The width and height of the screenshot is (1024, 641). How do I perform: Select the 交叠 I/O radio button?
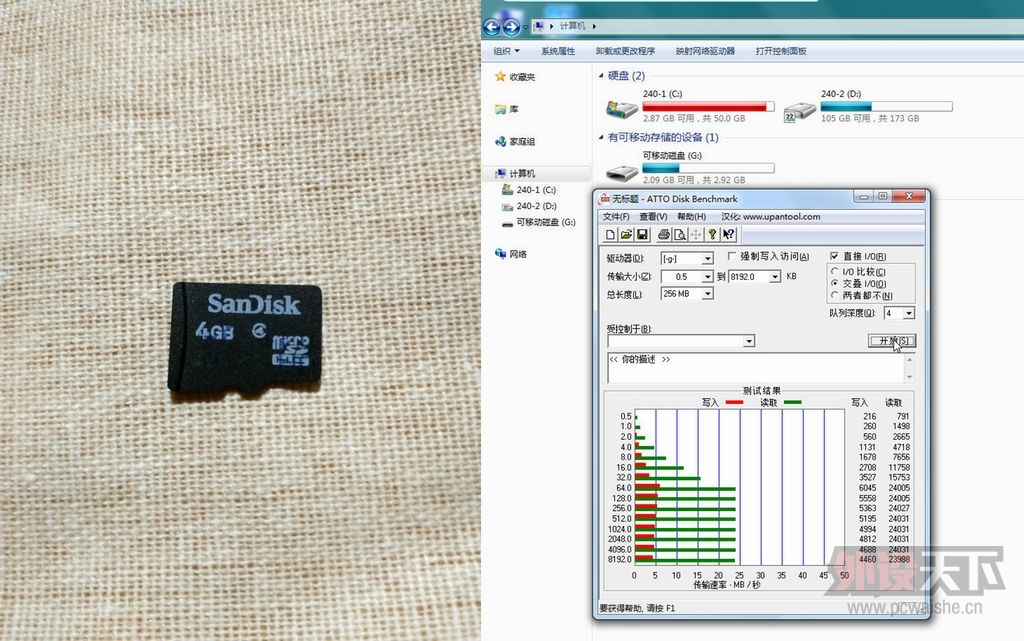click(835, 283)
